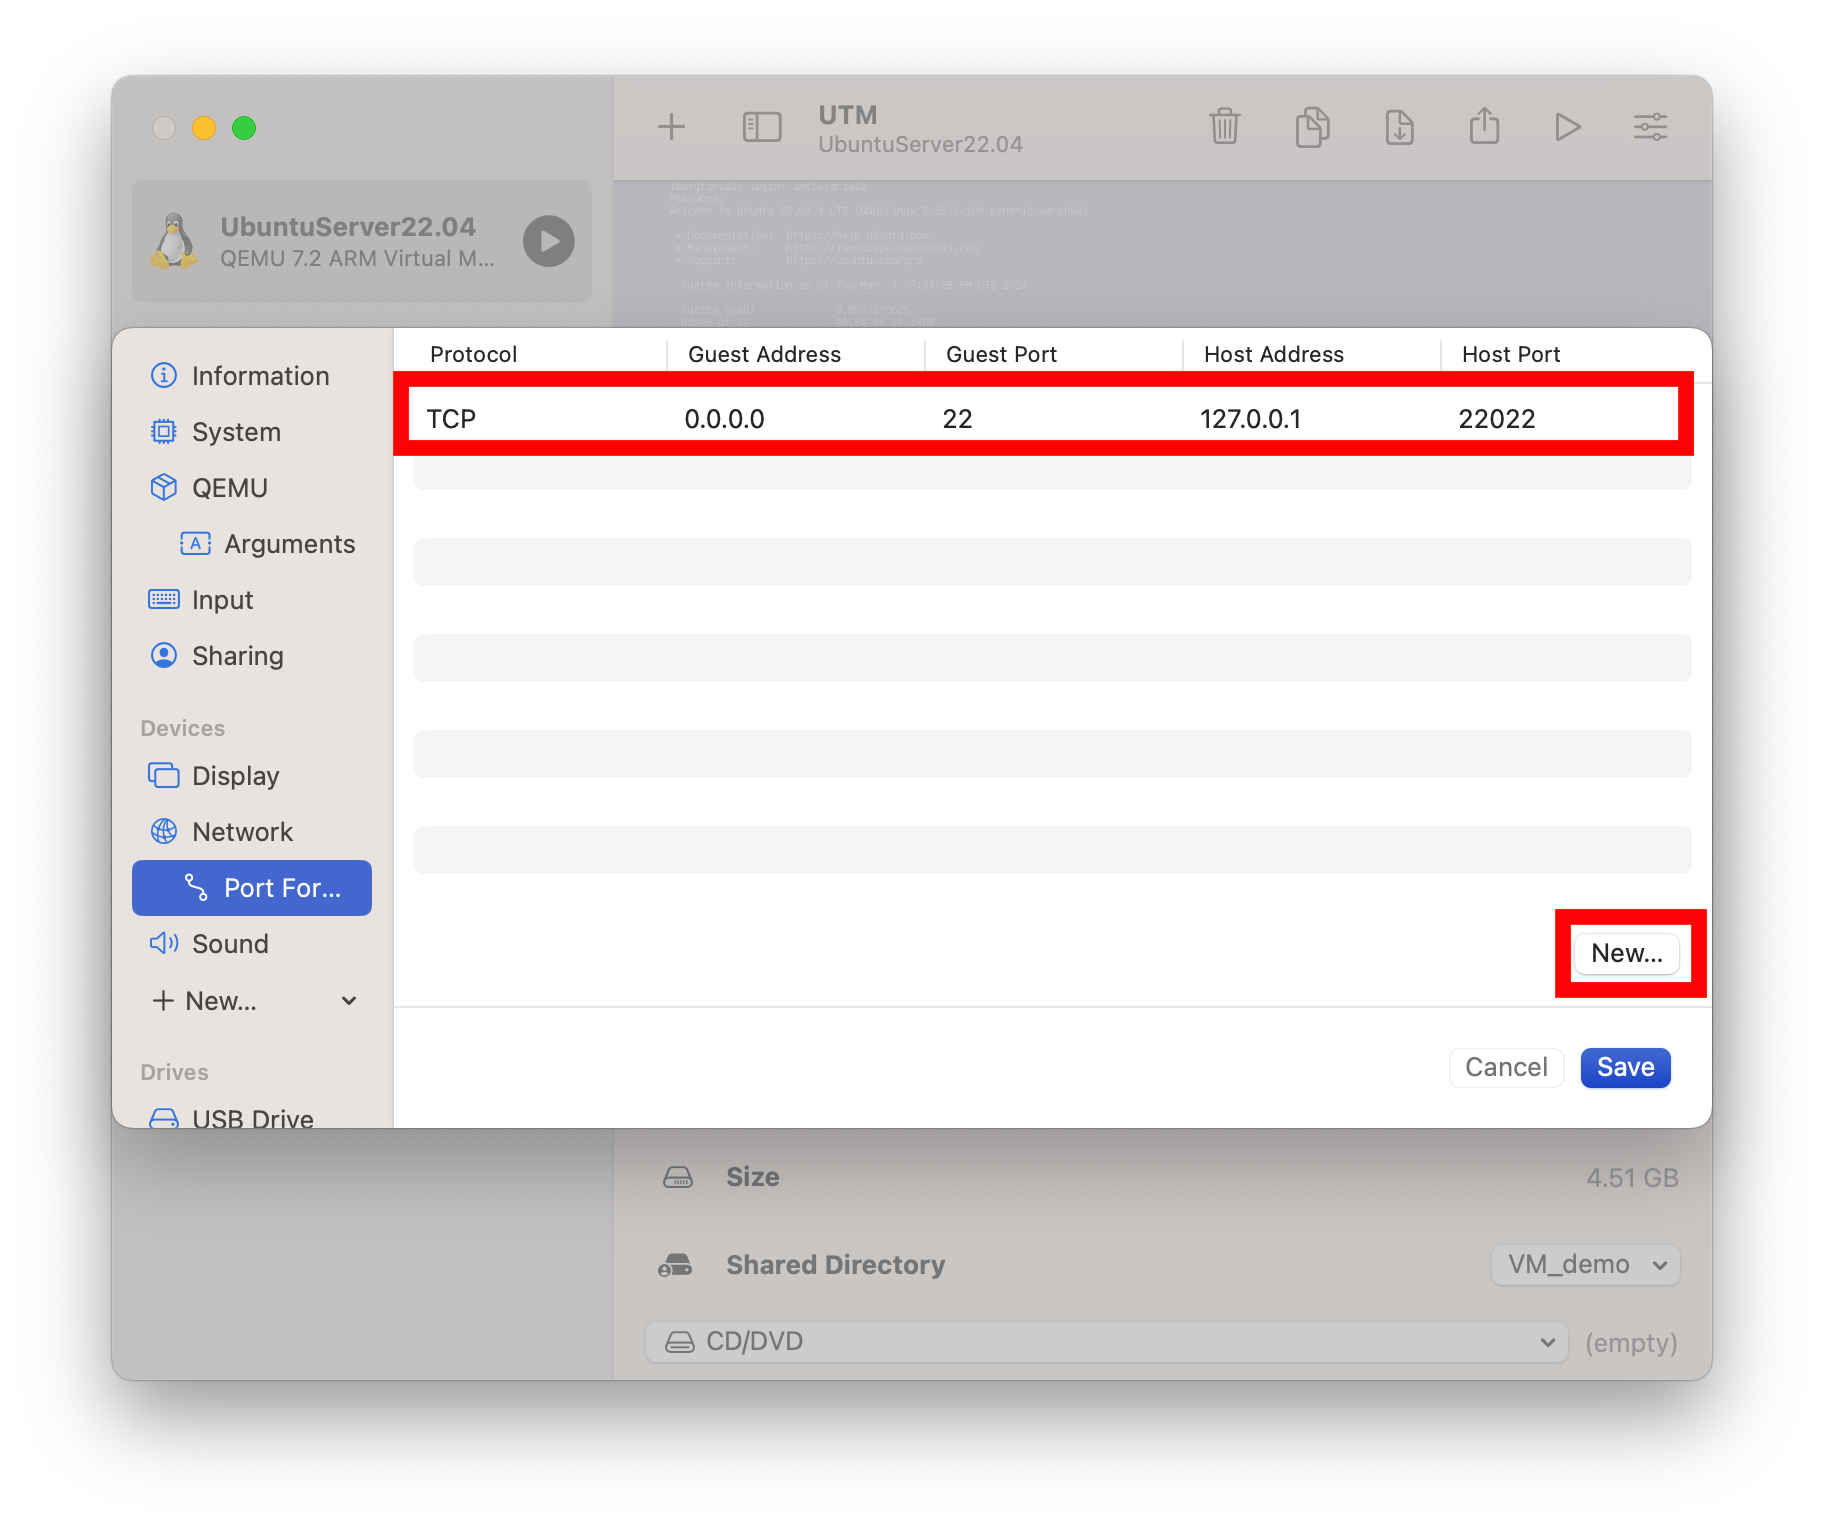Open VM settings sliders icon
The image size is (1824, 1528).
1651,127
